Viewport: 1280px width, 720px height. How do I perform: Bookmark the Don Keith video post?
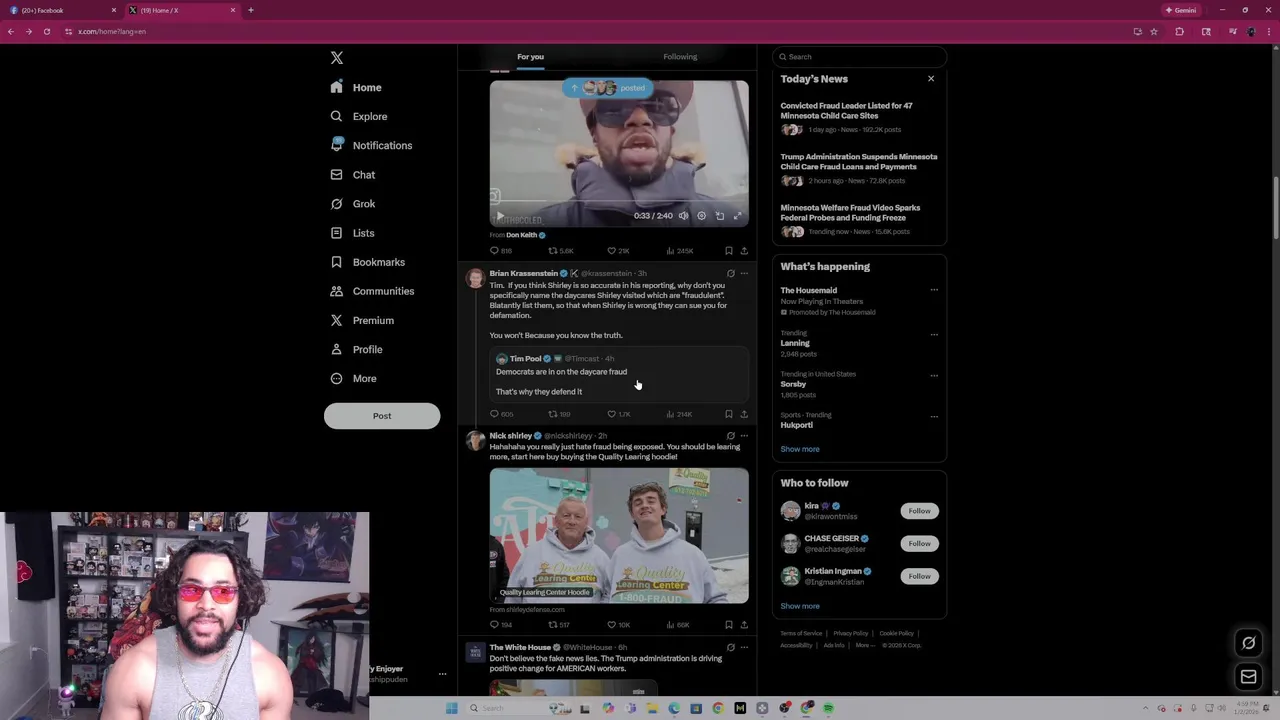729,251
